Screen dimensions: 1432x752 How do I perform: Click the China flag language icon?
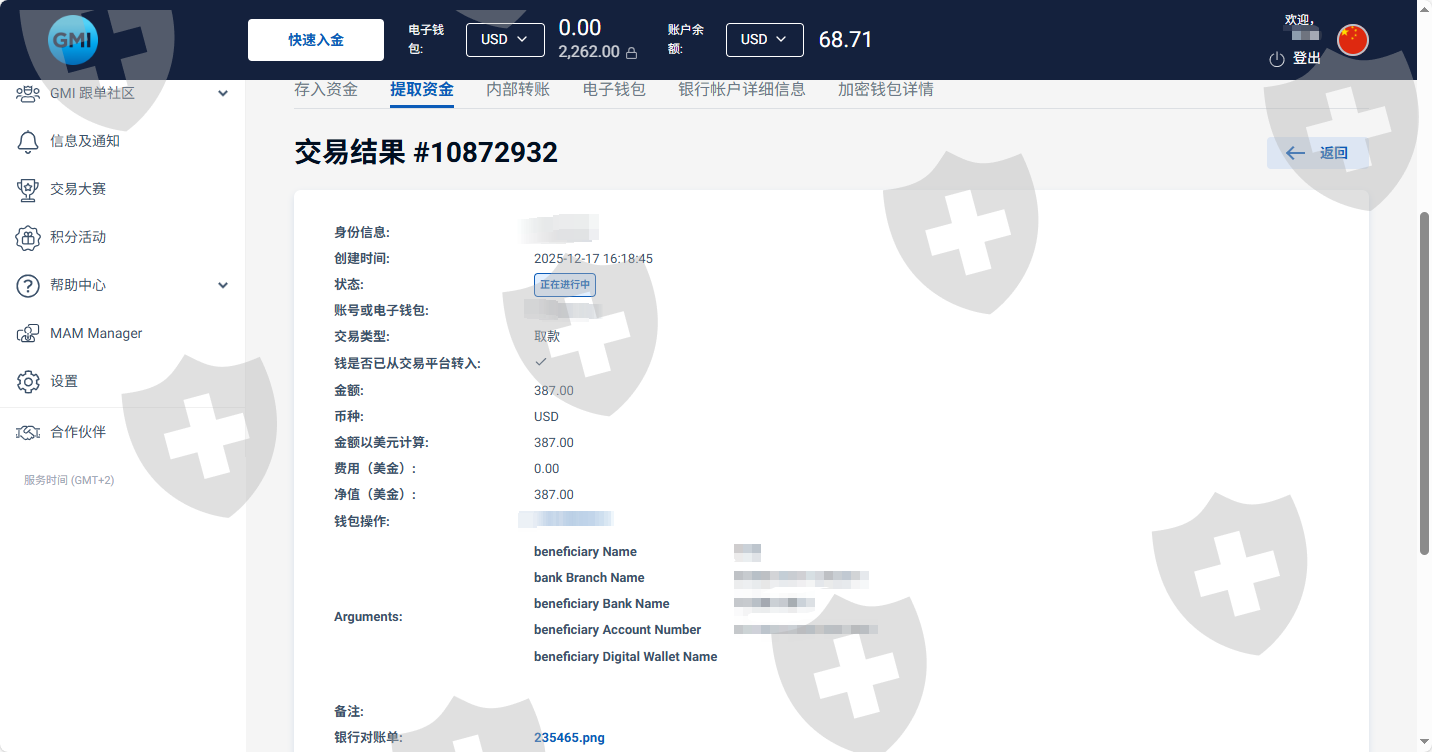[x=1352, y=40]
